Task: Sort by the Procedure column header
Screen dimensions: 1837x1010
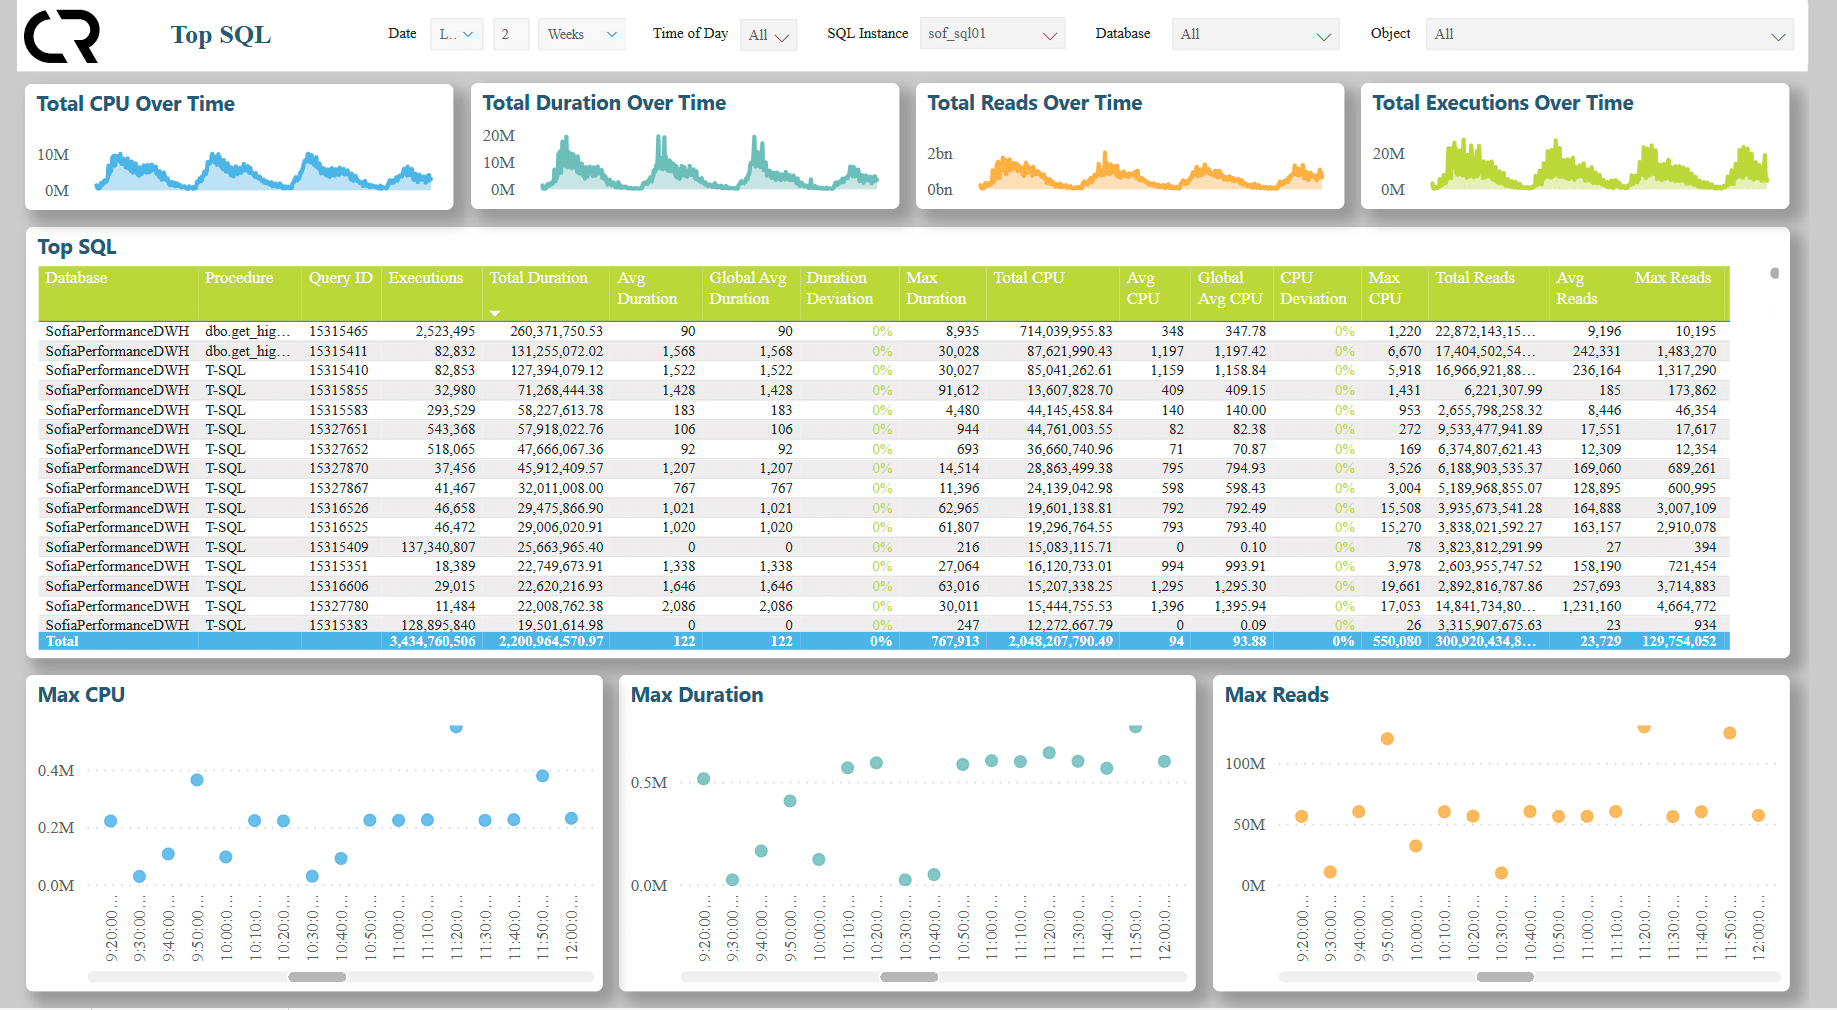Action: click(x=239, y=278)
